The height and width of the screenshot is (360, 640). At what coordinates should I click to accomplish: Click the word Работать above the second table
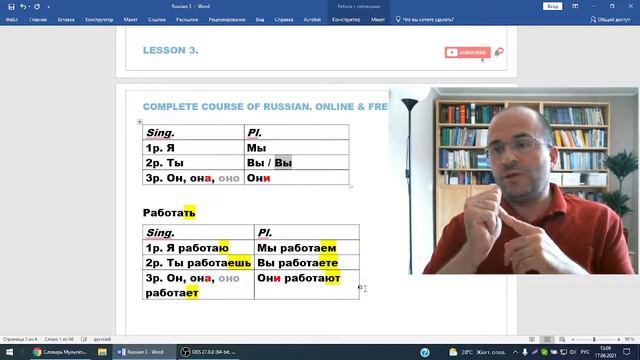coord(169,213)
